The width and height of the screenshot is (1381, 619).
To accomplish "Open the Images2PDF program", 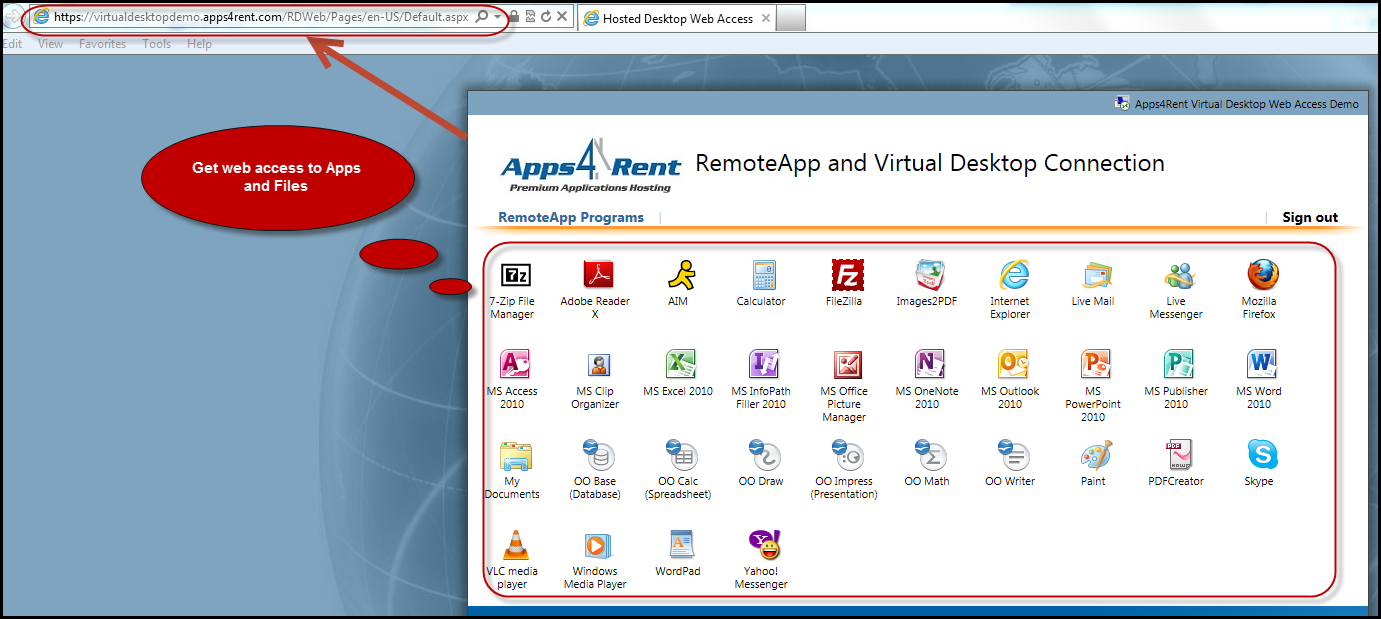I will pos(929,275).
